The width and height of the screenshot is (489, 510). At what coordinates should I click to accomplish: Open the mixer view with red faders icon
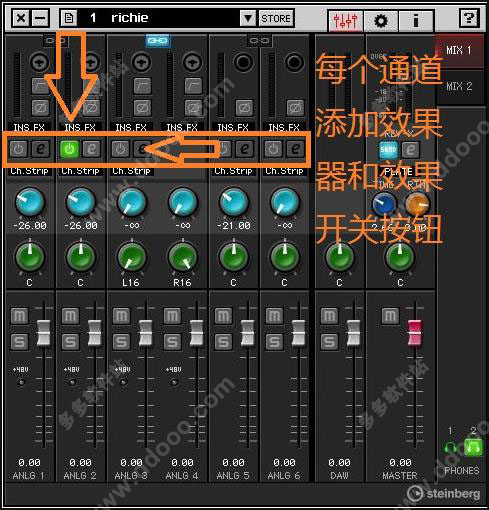pyautogui.click(x=345, y=21)
